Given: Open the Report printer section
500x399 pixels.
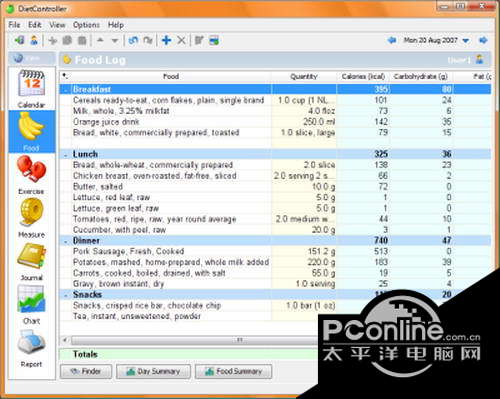Looking at the screenshot, I should point(31,348).
